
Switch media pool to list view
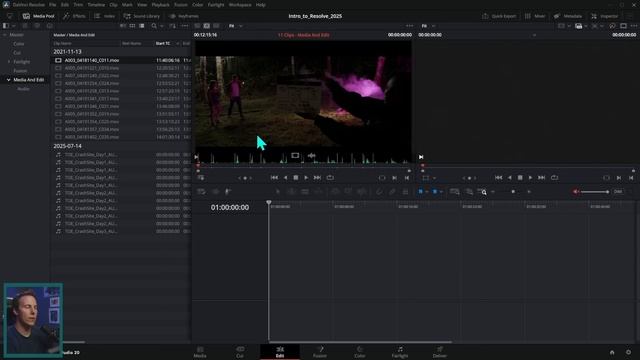pyautogui.click(x=142, y=26)
